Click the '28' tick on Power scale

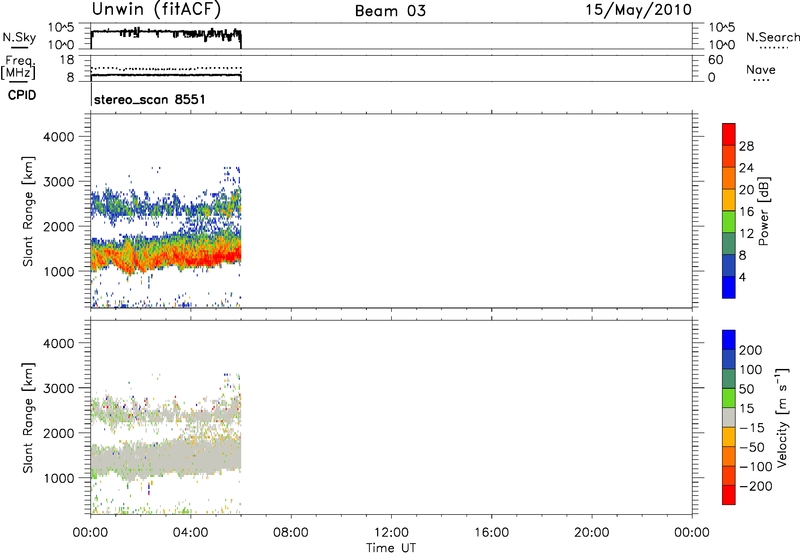(x=746, y=146)
